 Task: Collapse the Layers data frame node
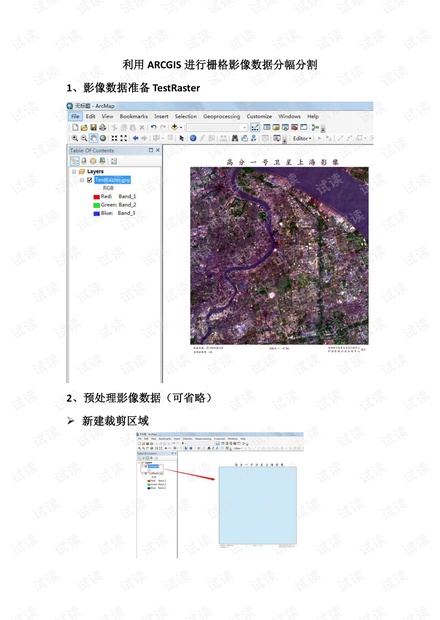point(74,172)
